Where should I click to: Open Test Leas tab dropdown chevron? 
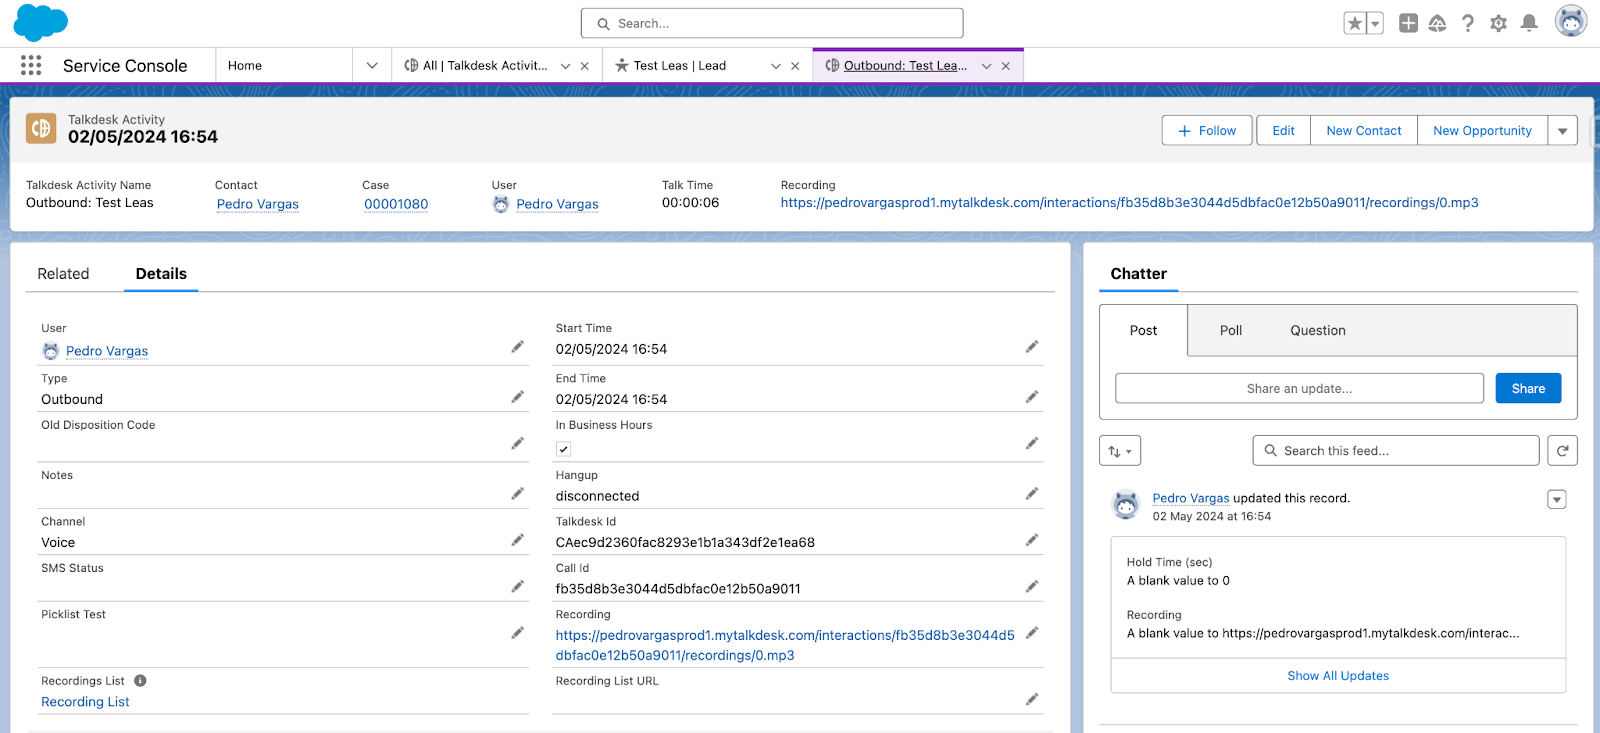coord(775,66)
